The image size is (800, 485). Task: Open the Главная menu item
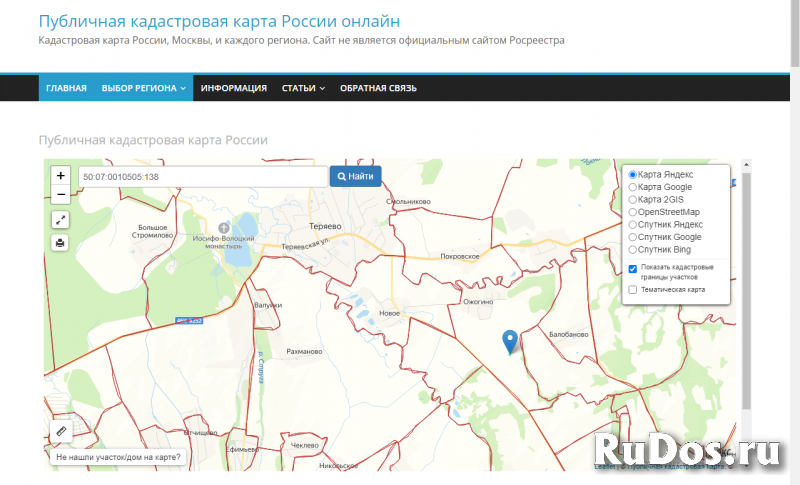(x=66, y=88)
